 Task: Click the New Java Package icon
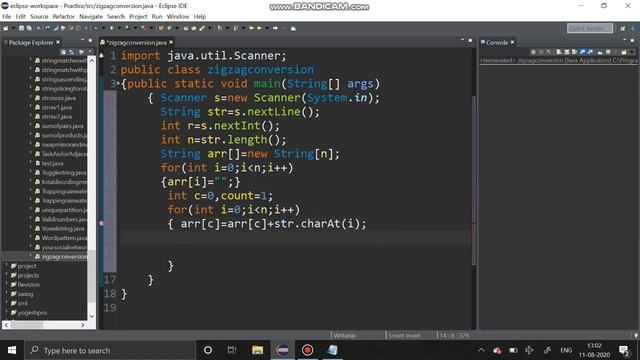(x=160, y=28)
